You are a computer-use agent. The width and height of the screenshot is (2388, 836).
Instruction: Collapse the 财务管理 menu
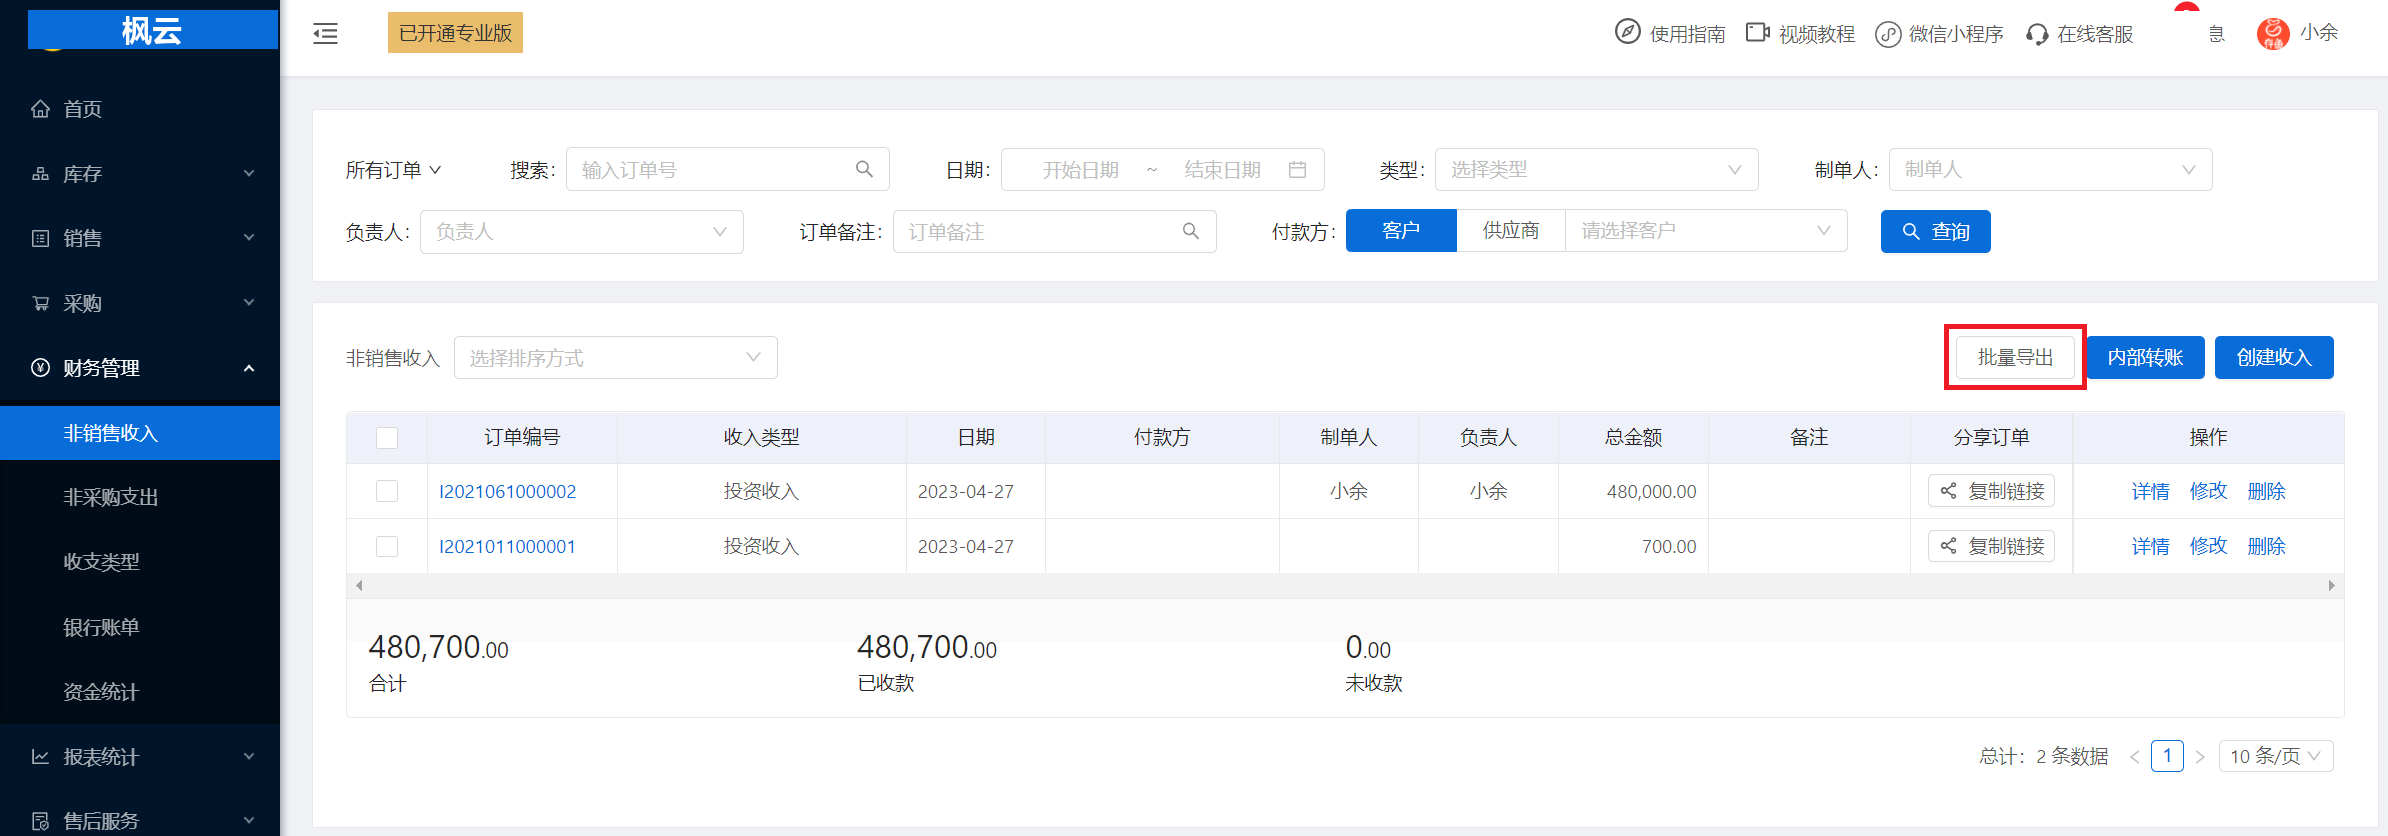tap(140, 368)
